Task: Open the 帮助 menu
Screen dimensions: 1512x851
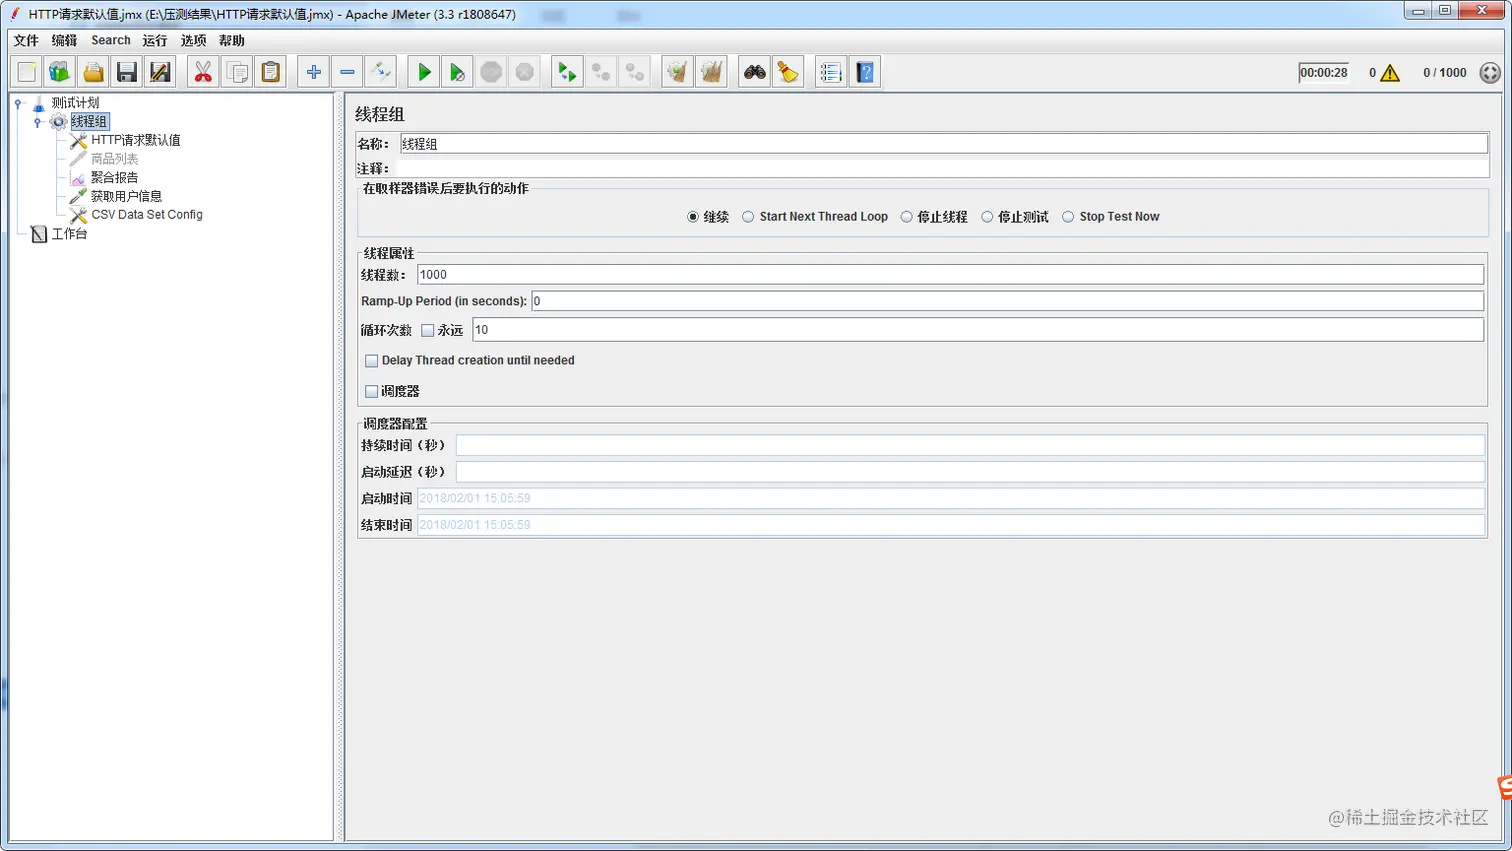Action: (x=231, y=41)
